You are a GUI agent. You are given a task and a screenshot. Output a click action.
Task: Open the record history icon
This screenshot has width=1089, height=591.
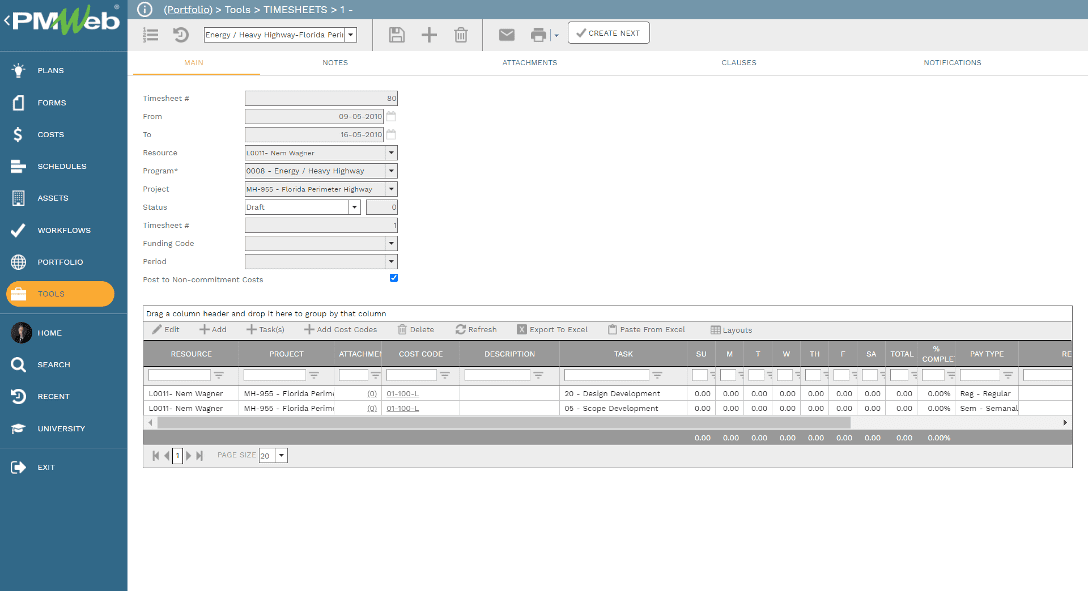[x=178, y=33]
